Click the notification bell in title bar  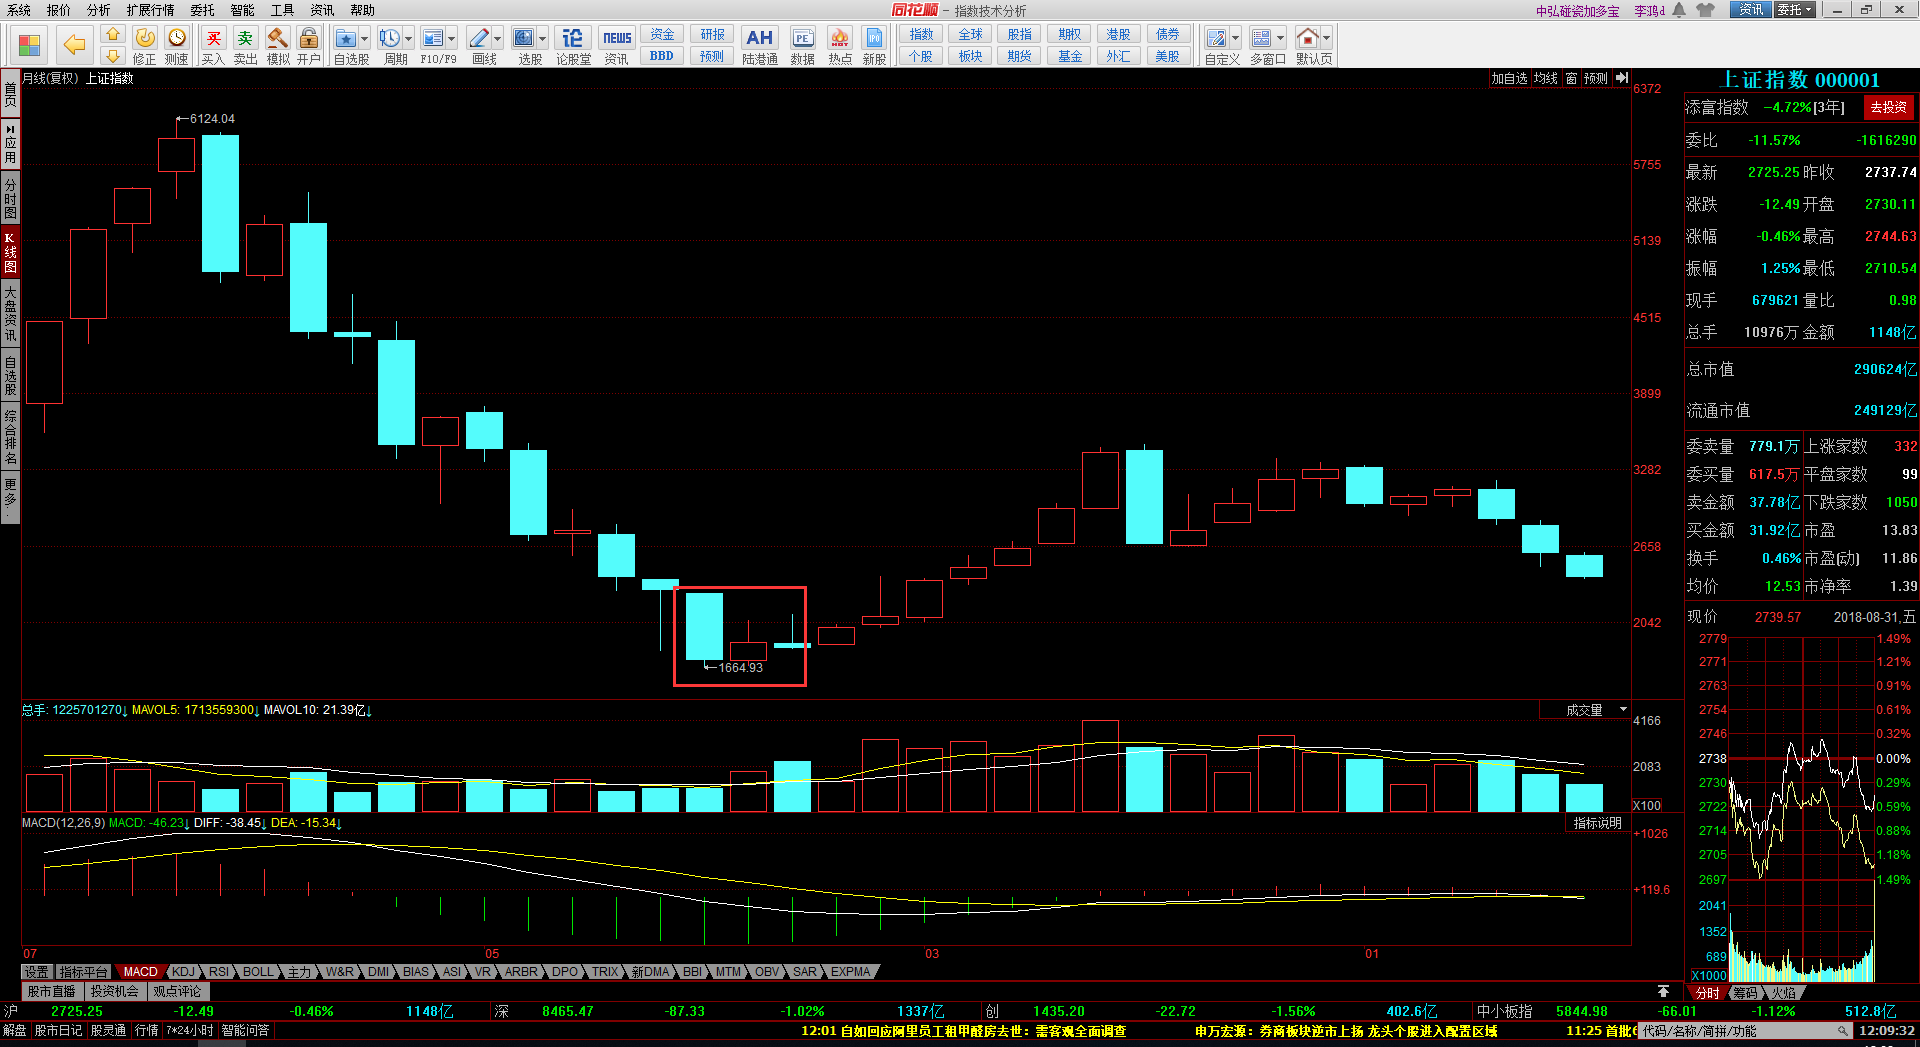click(1679, 10)
